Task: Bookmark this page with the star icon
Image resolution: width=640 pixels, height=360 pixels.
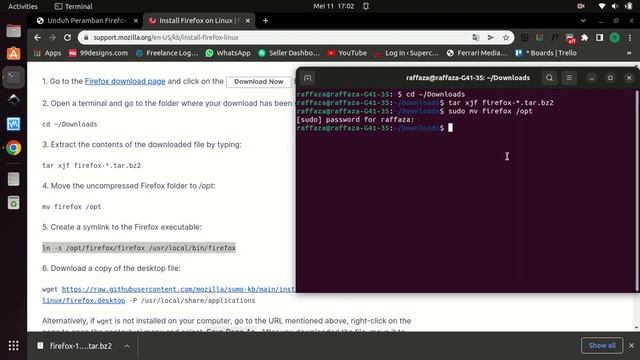Action: click(506, 38)
